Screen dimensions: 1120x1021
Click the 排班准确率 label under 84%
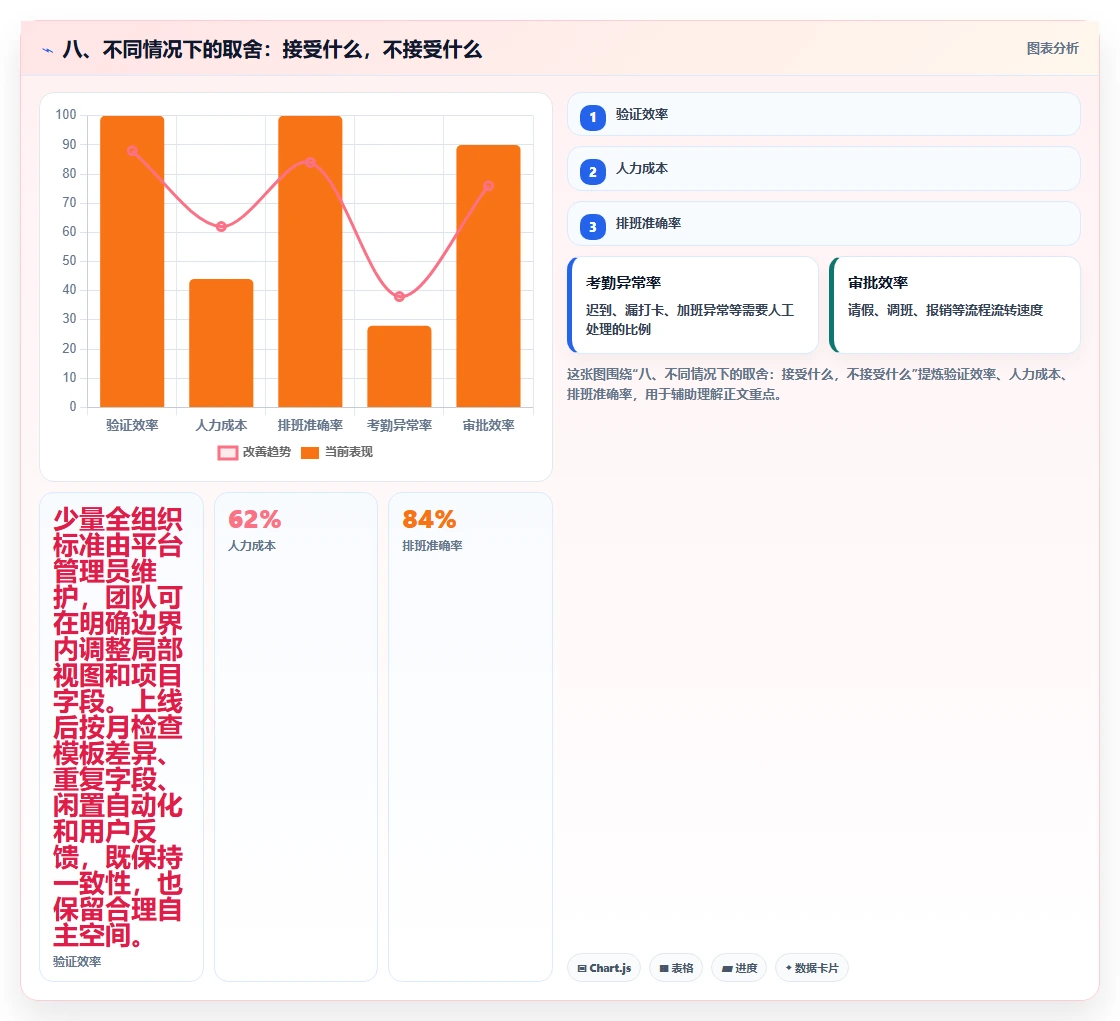pos(432,546)
